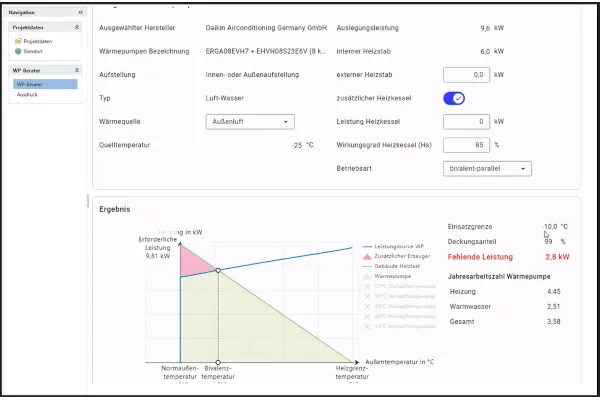Click the Quelltemperatur -25 °C value
The width and height of the screenshot is (600, 400).
point(302,145)
